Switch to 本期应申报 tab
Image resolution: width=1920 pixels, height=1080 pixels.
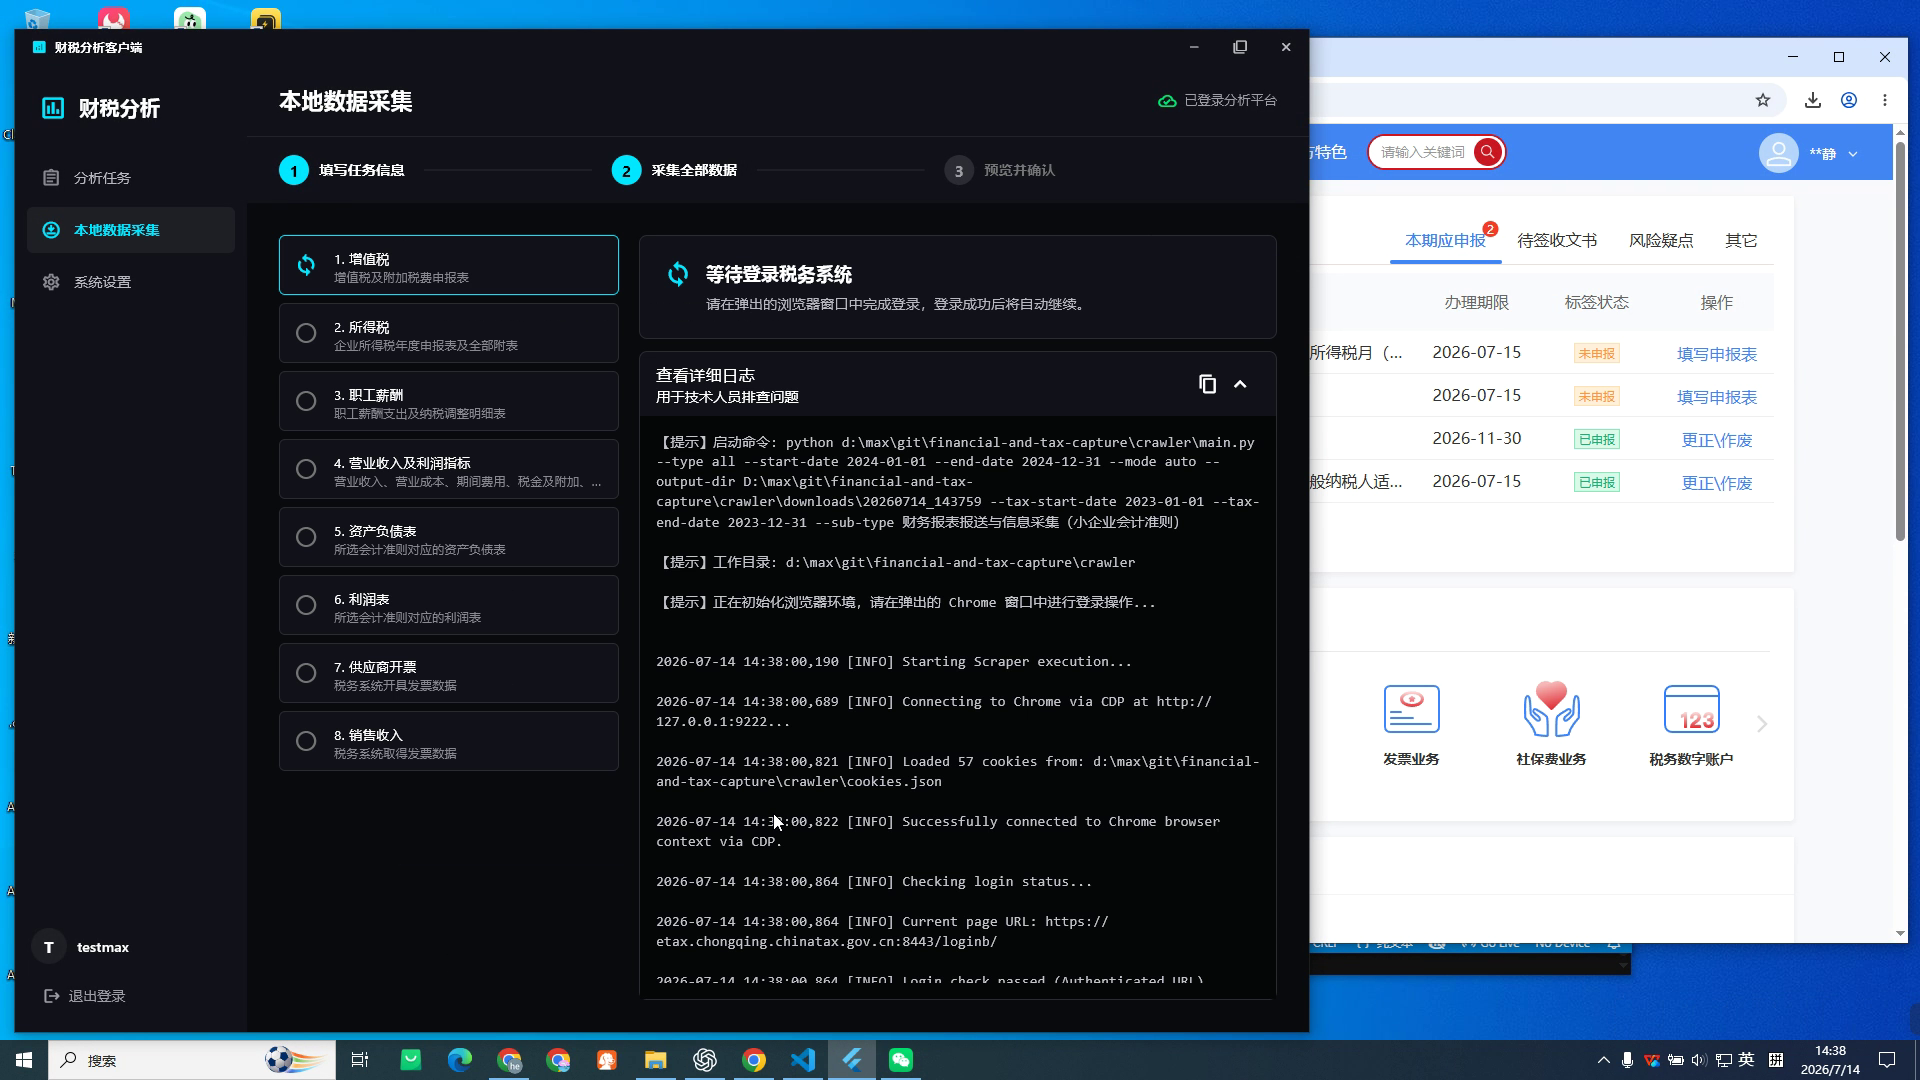[x=1445, y=240]
